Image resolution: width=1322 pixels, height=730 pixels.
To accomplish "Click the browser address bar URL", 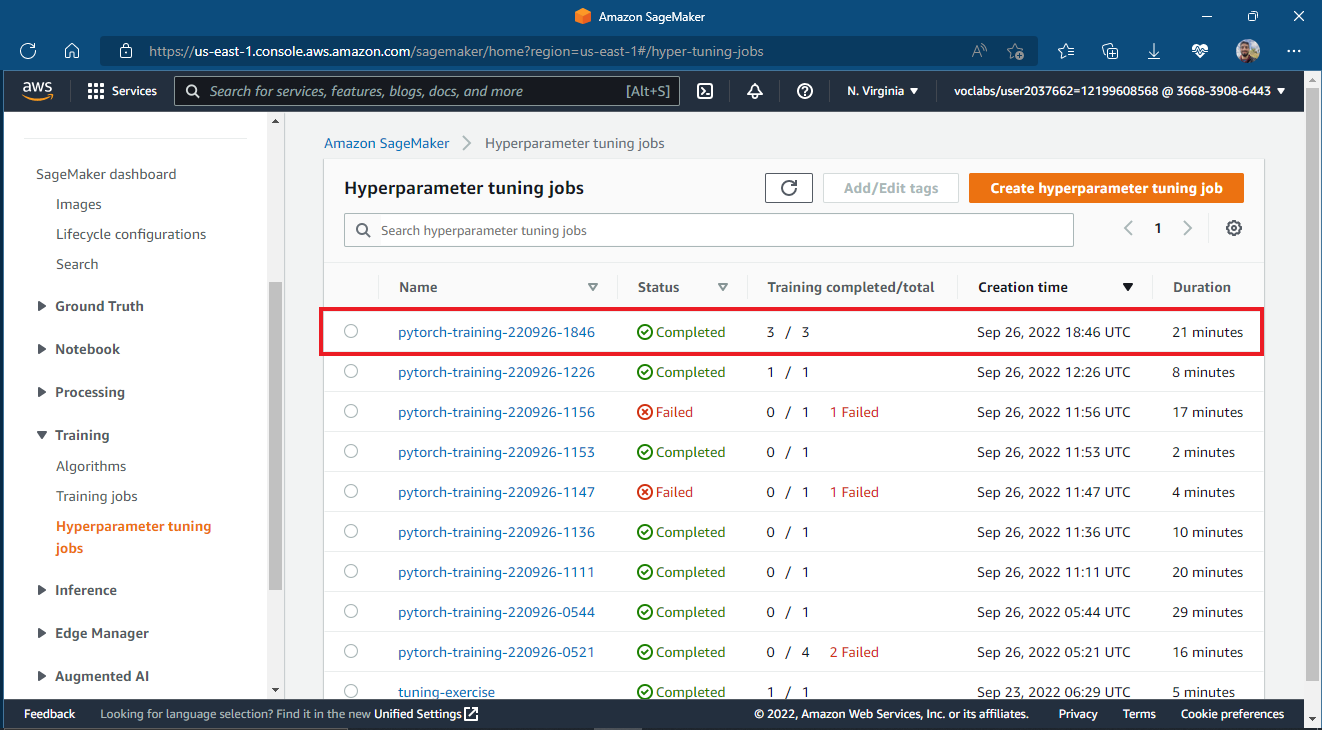I will pos(456,51).
